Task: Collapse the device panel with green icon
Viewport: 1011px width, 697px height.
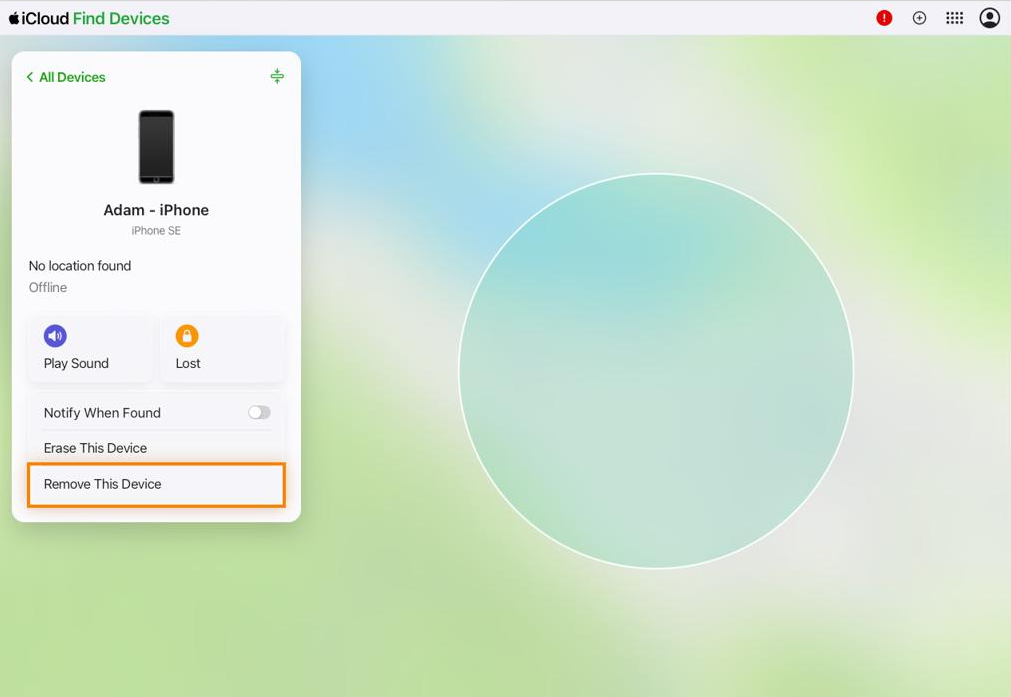Action: click(x=277, y=76)
